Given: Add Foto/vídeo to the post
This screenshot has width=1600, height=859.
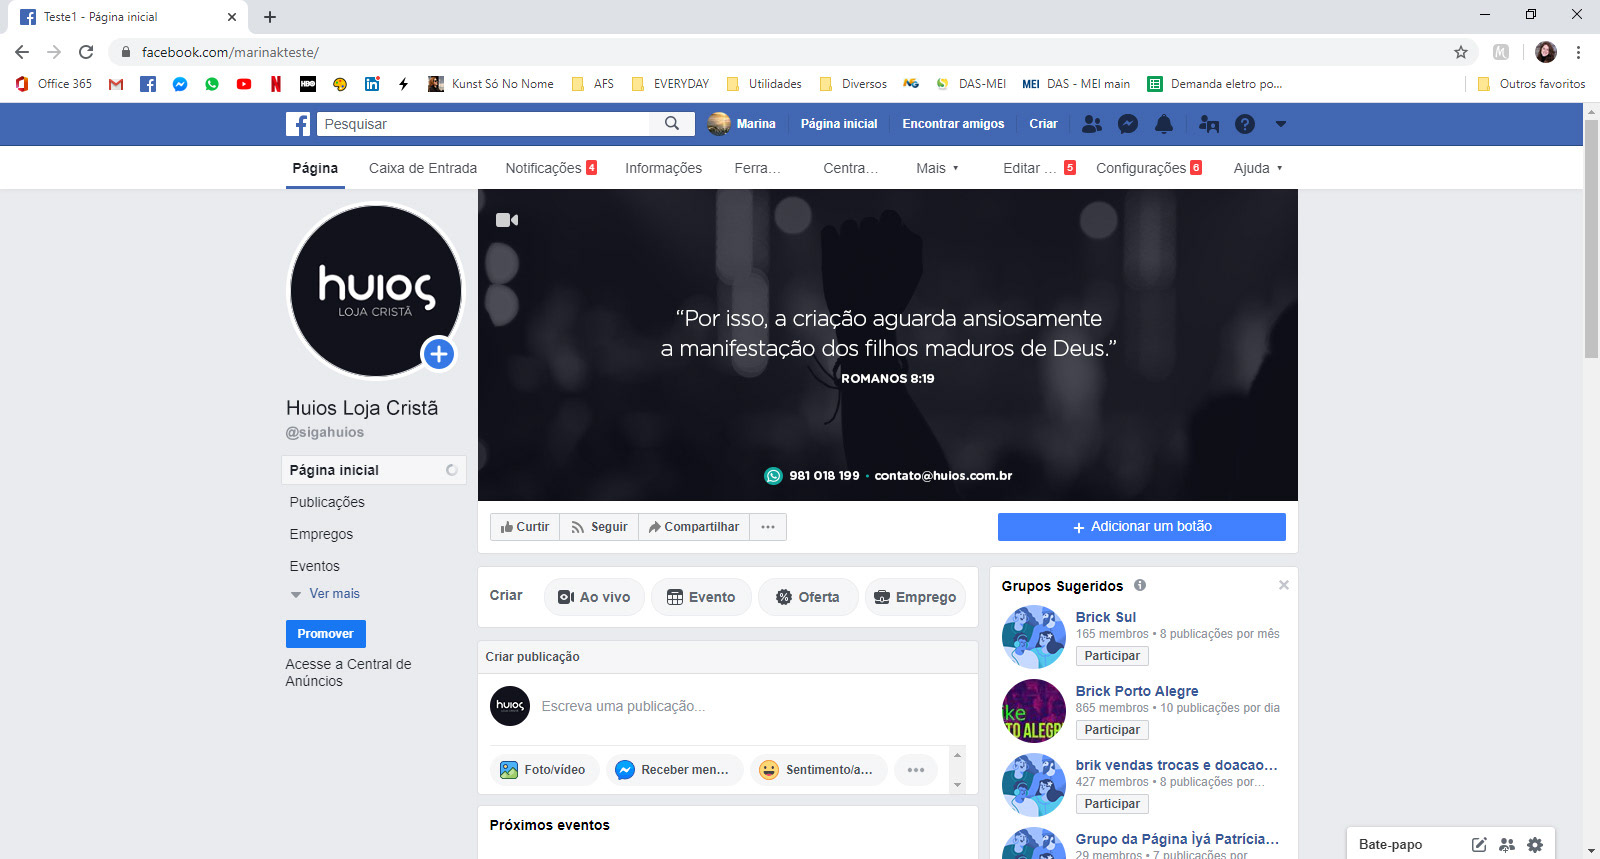Looking at the screenshot, I should pyautogui.click(x=545, y=770).
